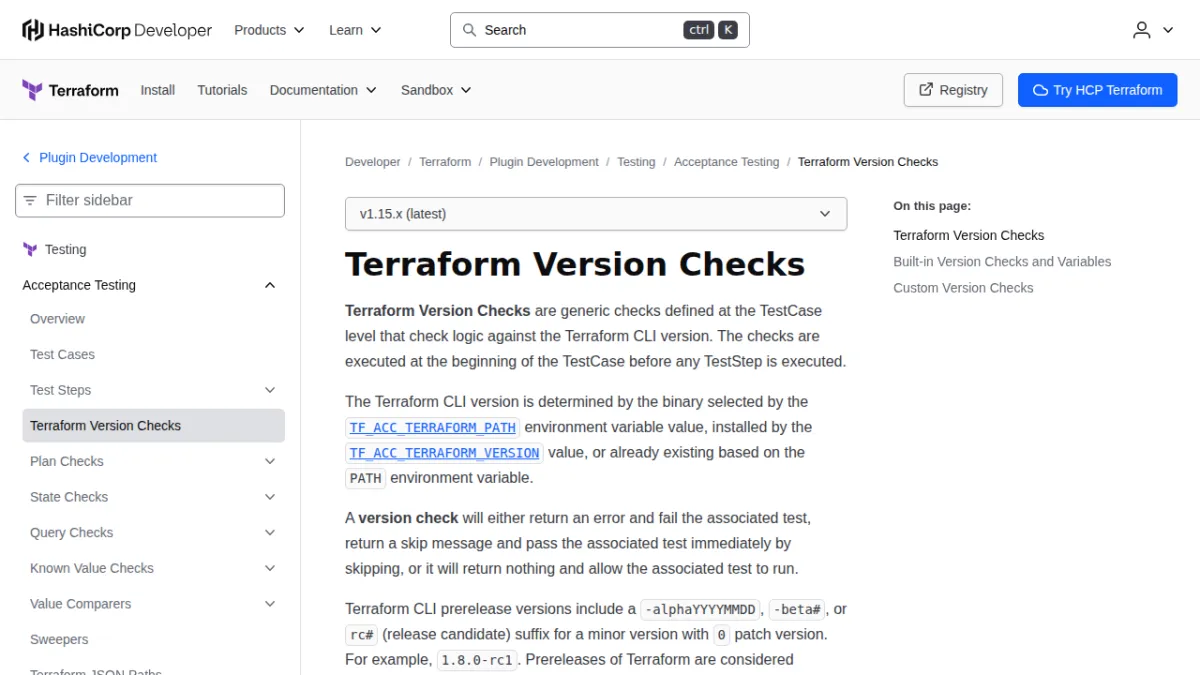
Task: Click the Registry button
Action: (954, 90)
